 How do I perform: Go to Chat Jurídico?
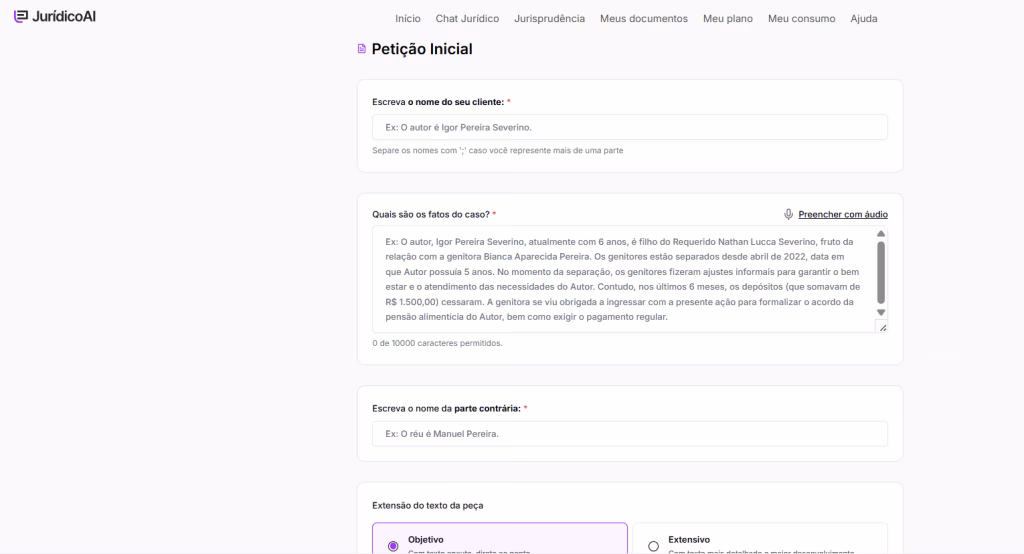467,19
